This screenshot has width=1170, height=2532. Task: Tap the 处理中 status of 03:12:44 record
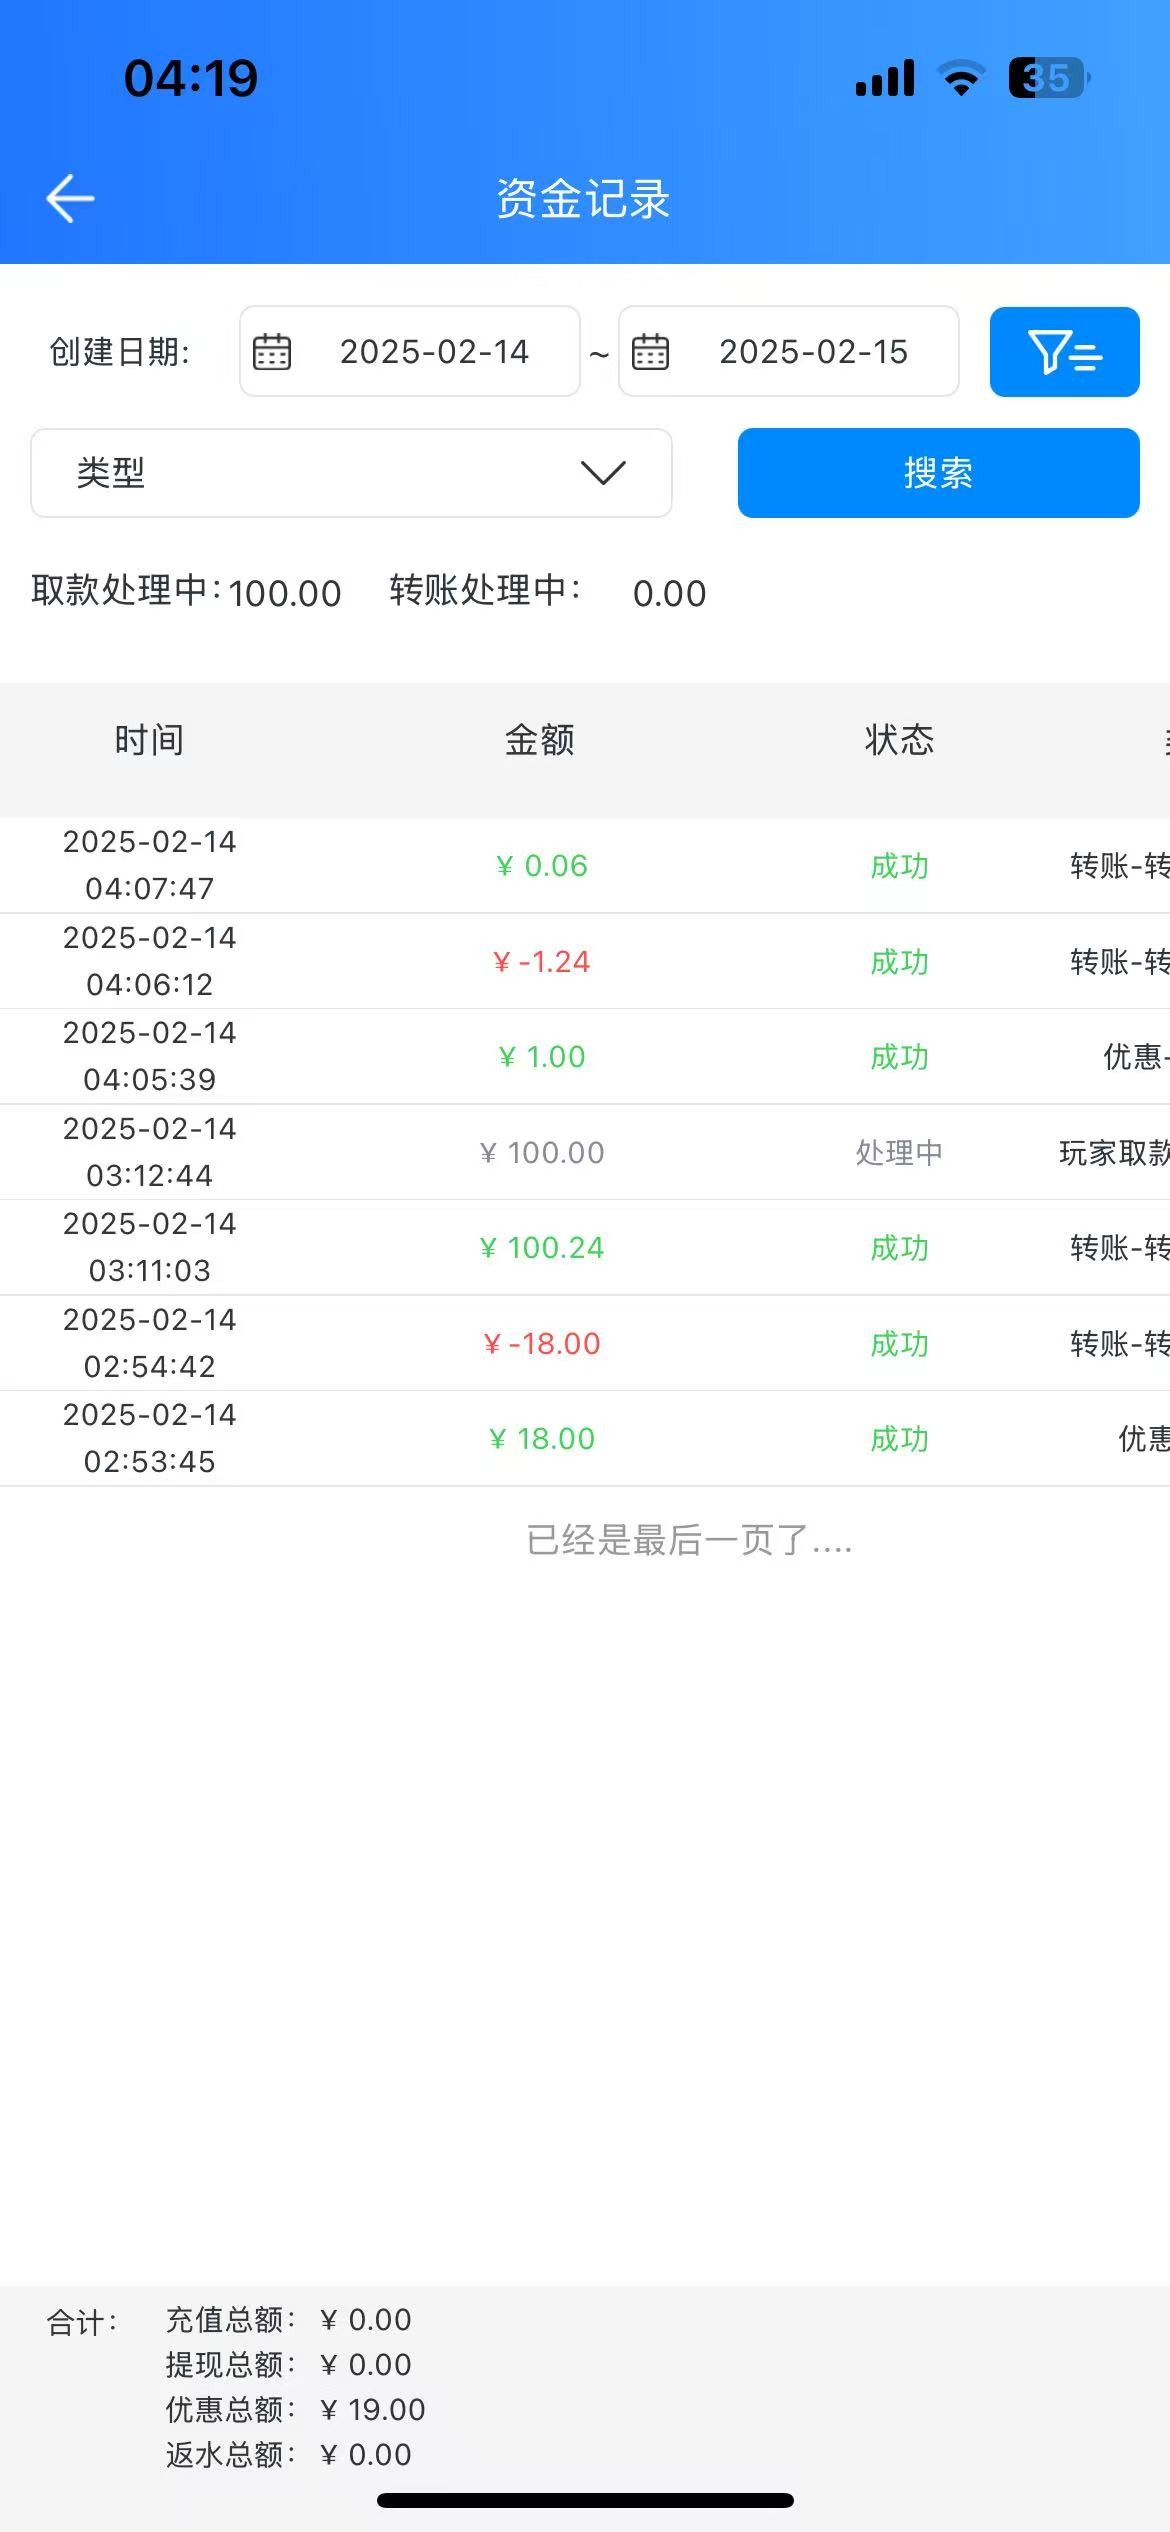[x=899, y=1152]
